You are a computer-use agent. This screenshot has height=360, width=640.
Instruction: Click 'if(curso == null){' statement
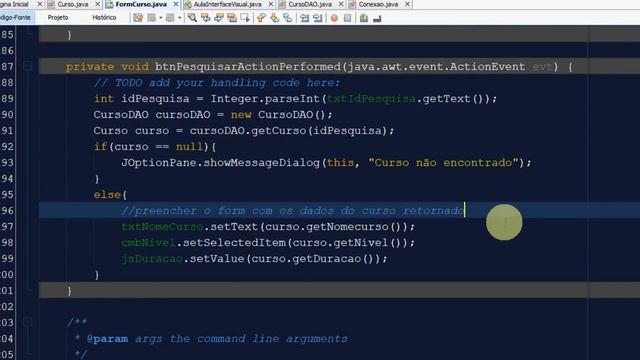[x=155, y=147]
